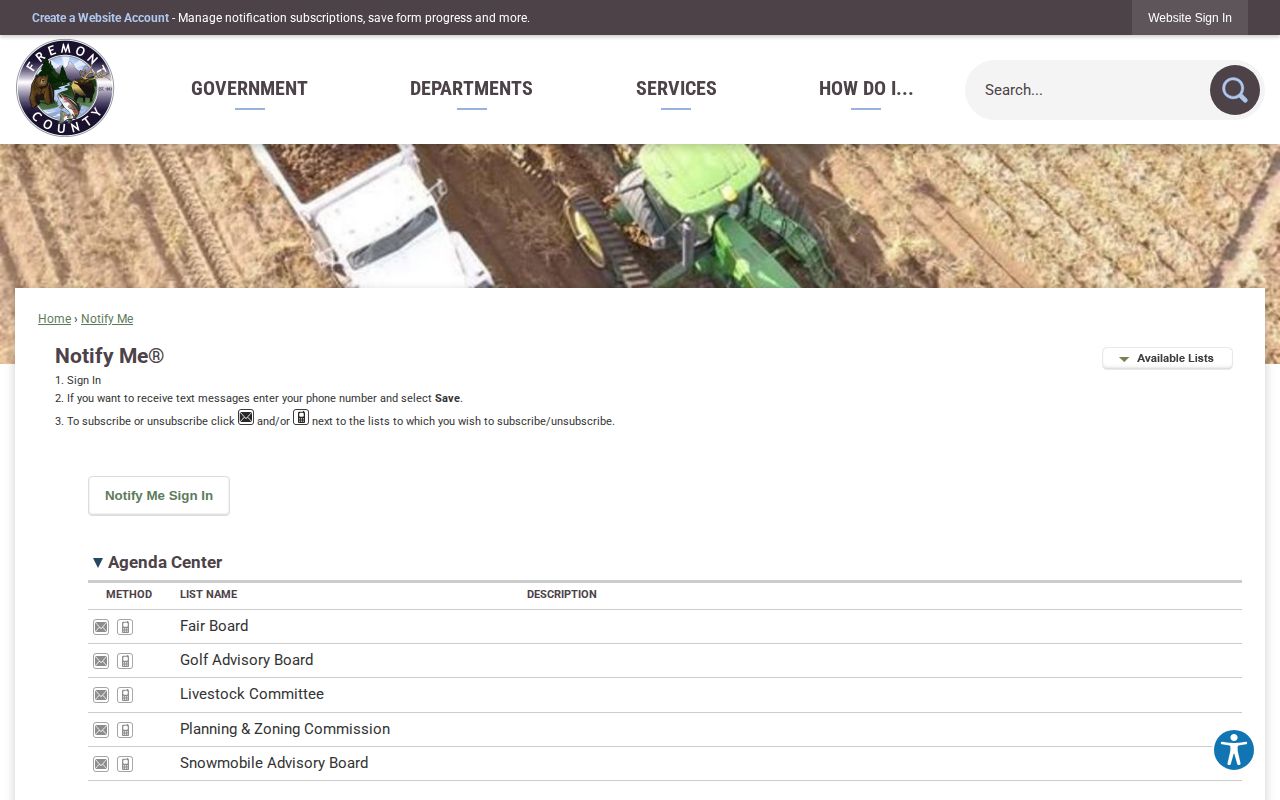
Task: Subscribe by email to Planning & Zoning Commission
Action: (x=101, y=730)
